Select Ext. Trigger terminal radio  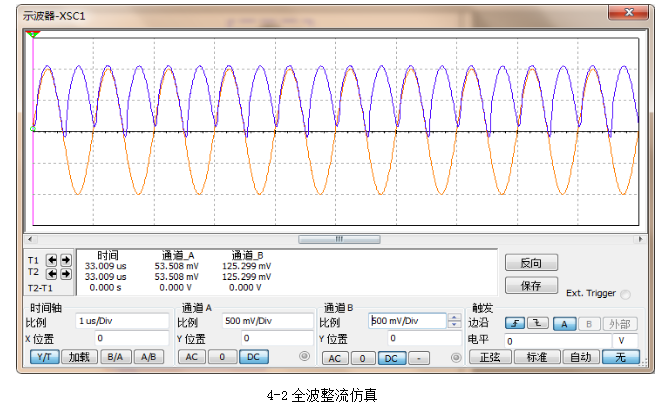click(626, 294)
